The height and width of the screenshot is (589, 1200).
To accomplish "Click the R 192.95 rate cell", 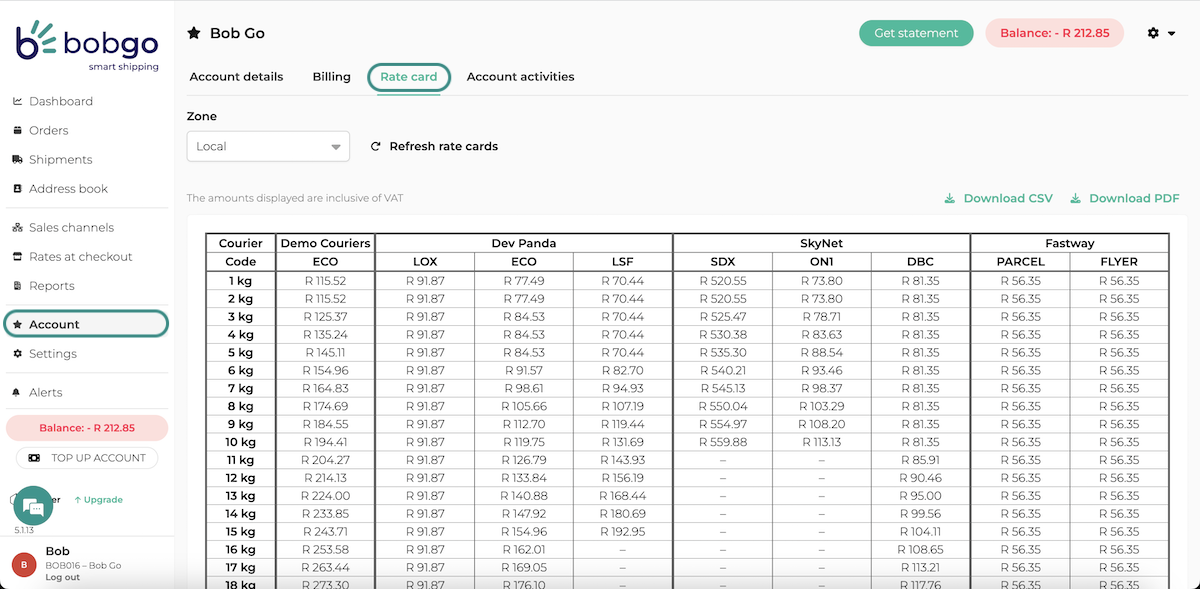I will pos(623,532).
